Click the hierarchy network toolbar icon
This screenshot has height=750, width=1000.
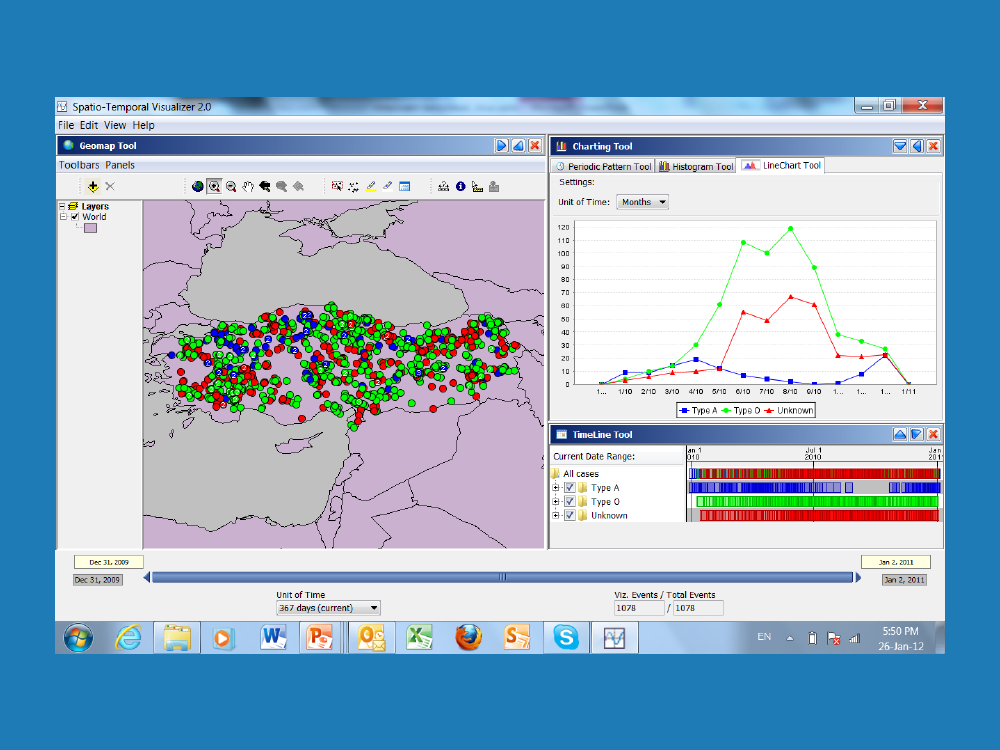tap(443, 186)
